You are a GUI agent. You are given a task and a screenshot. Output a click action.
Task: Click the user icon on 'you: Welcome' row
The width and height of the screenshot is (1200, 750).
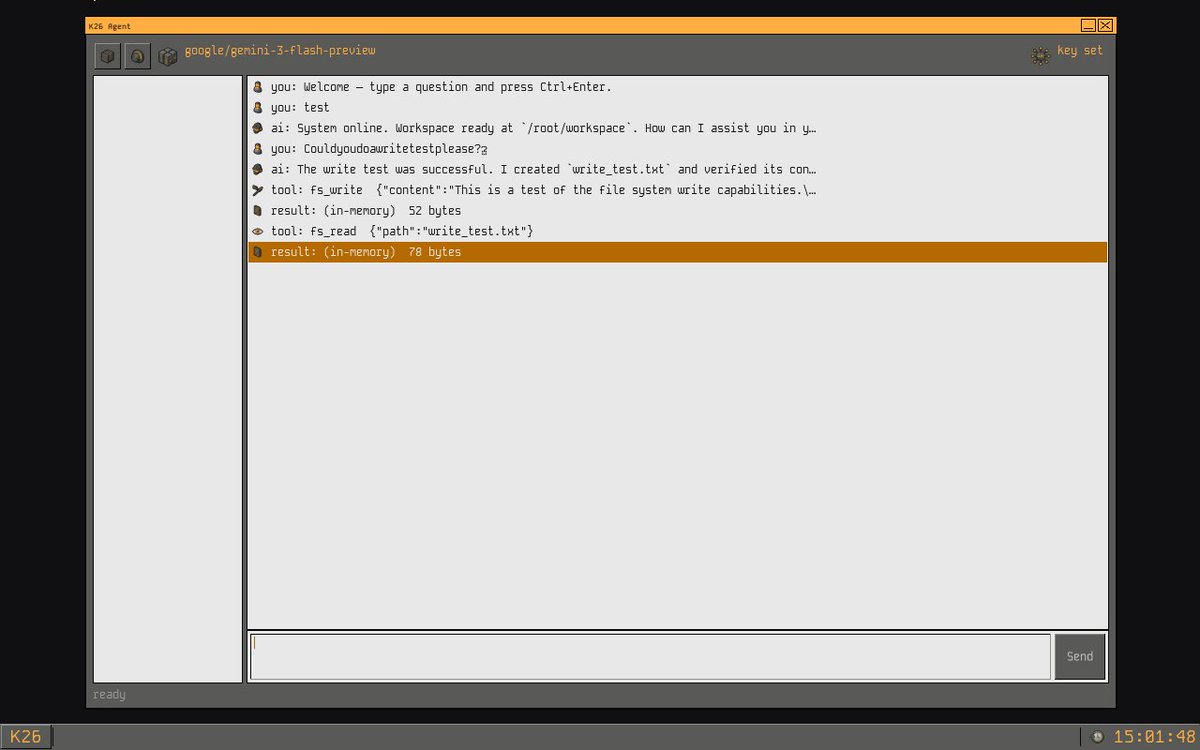257,87
